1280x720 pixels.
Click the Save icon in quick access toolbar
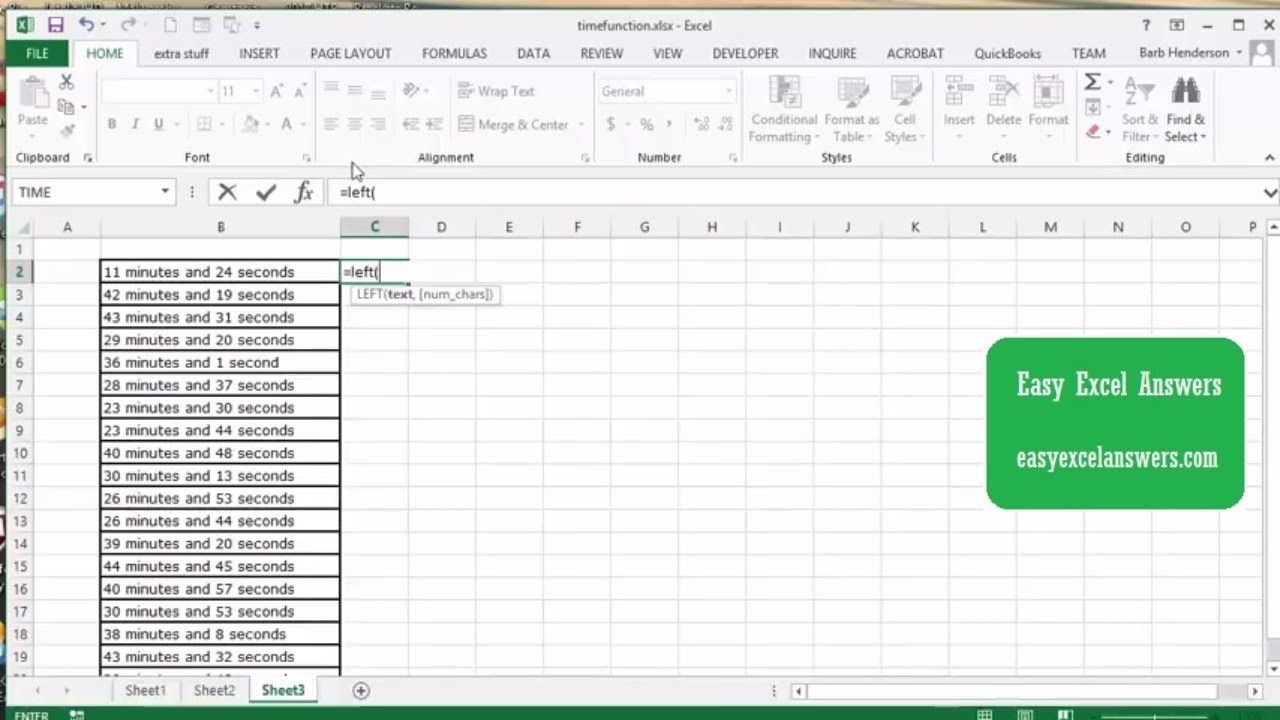55,25
